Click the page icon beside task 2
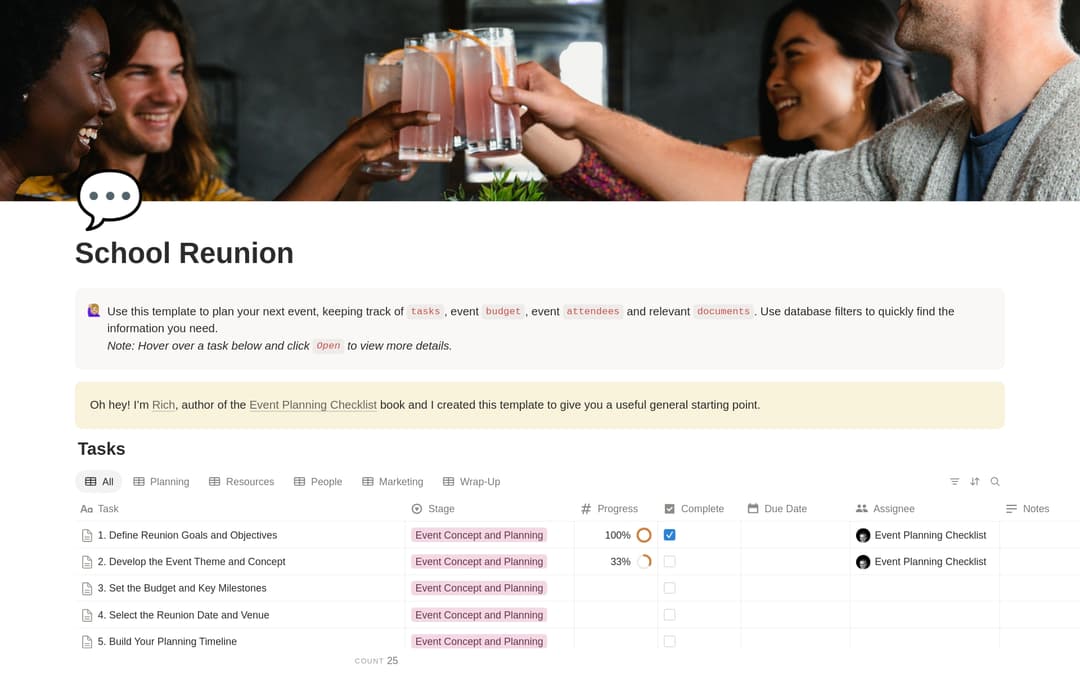 pyautogui.click(x=87, y=562)
